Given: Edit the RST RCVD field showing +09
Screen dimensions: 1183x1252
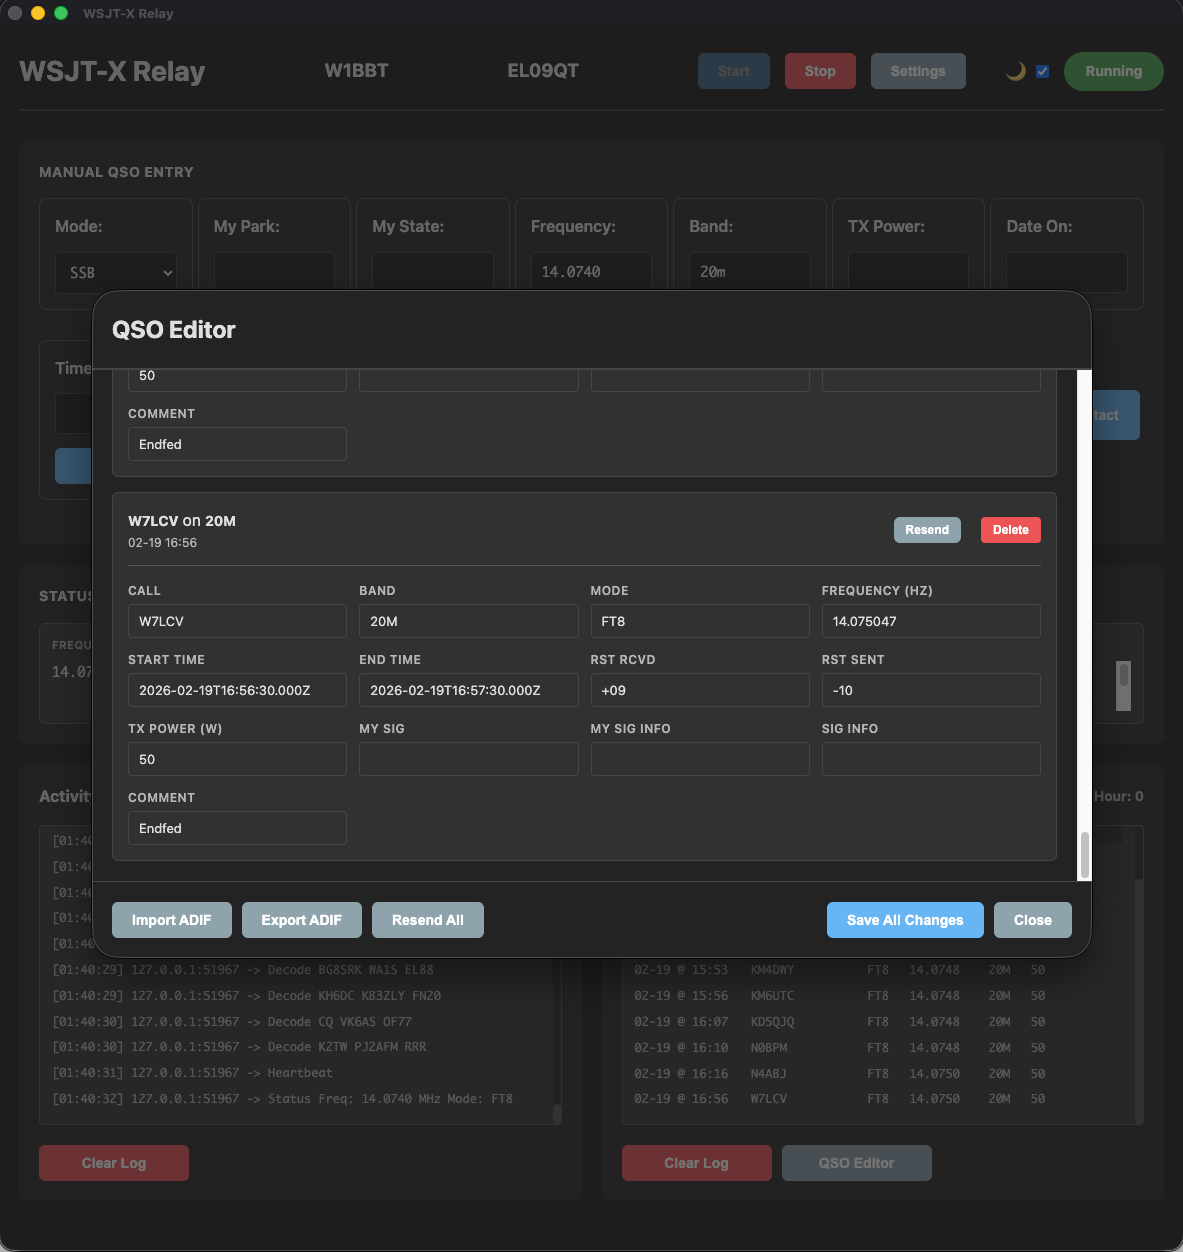Looking at the screenshot, I should pyautogui.click(x=699, y=689).
